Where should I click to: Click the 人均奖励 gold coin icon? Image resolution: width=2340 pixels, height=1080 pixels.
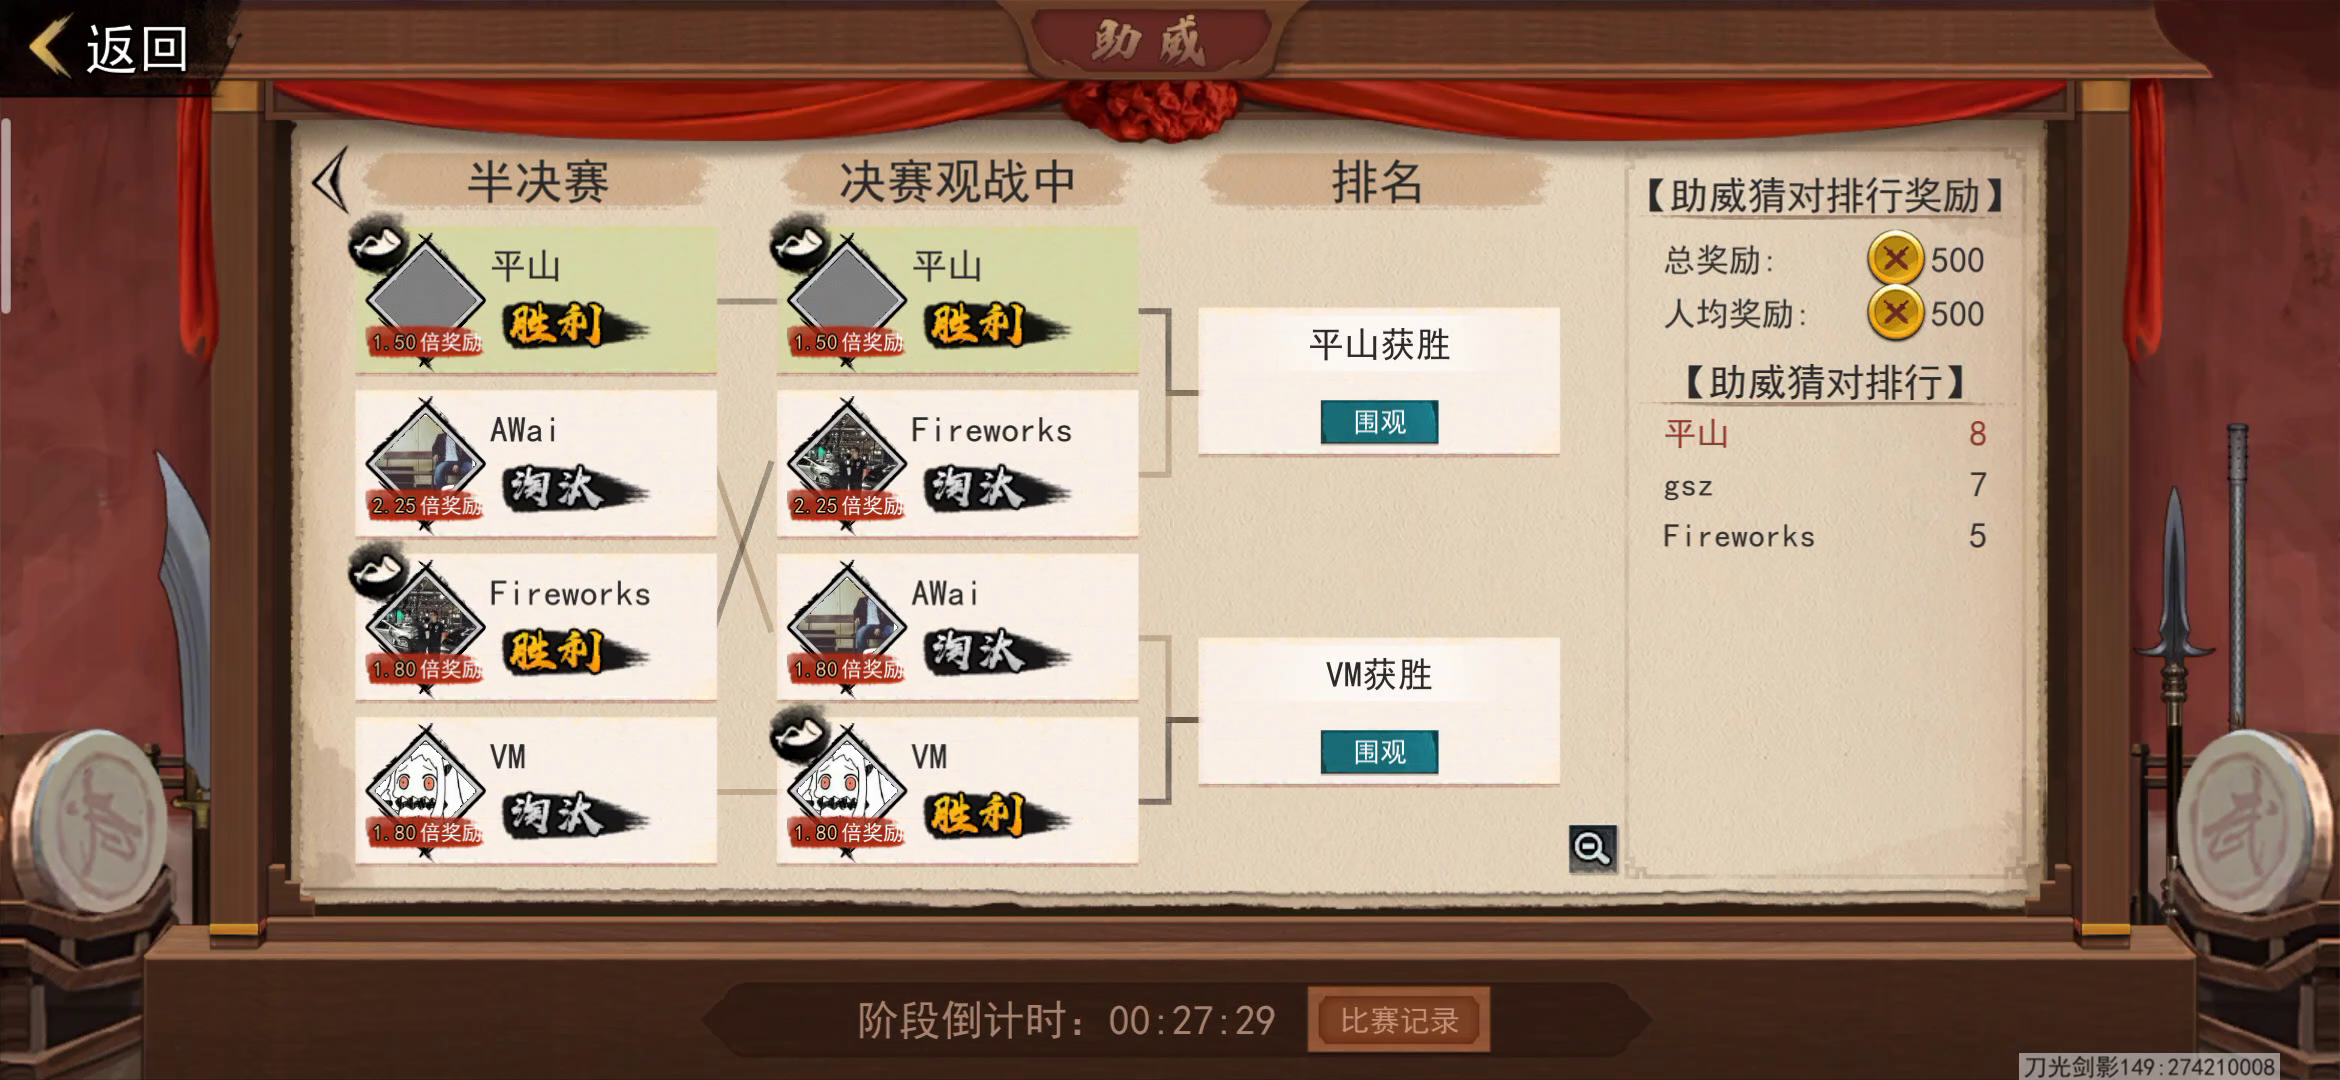pos(1895,313)
